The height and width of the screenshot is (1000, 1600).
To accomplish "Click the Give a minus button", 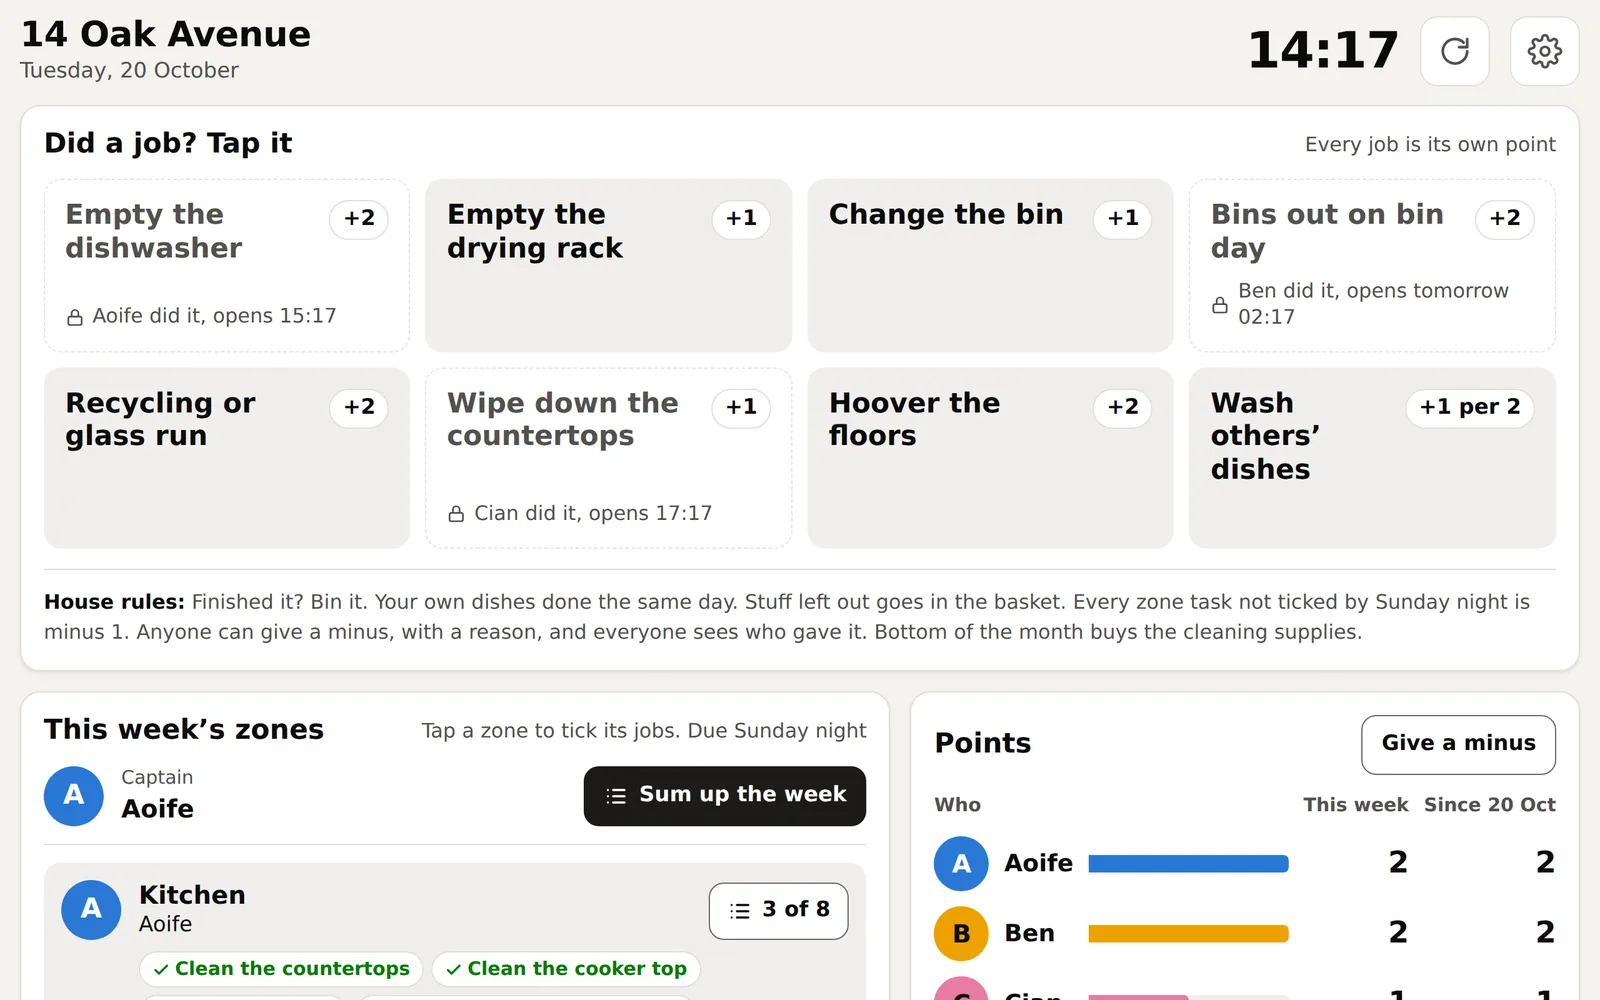I will [x=1458, y=744].
